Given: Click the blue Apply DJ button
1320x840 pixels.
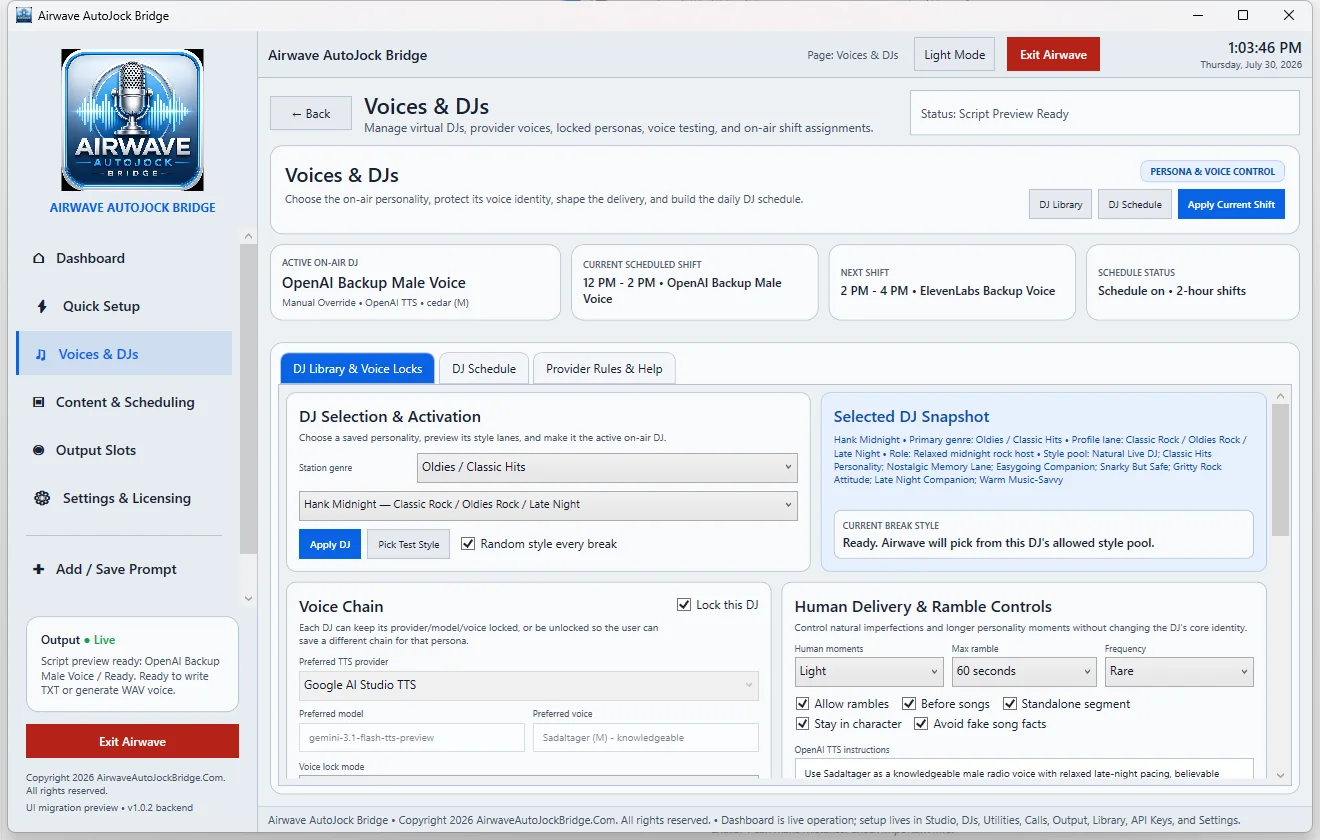Looking at the screenshot, I should point(330,544).
